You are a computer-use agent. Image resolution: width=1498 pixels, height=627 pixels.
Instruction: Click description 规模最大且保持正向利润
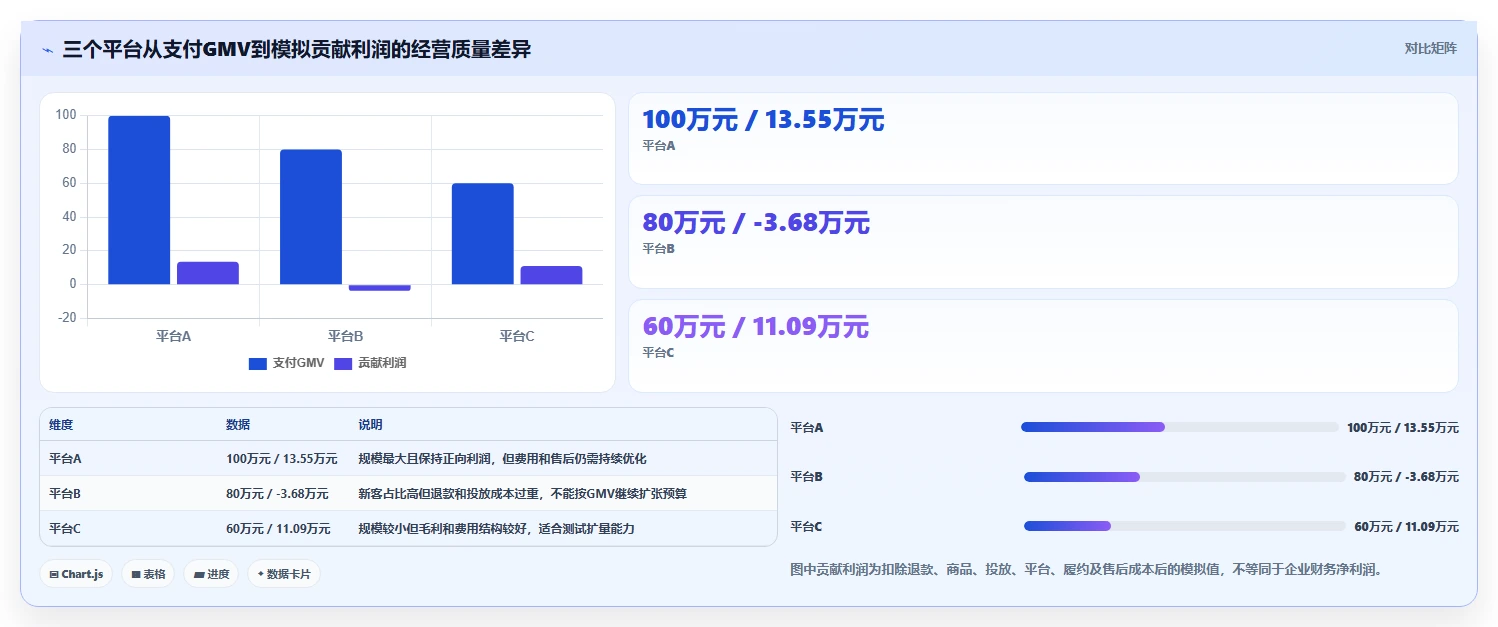click(x=502, y=459)
